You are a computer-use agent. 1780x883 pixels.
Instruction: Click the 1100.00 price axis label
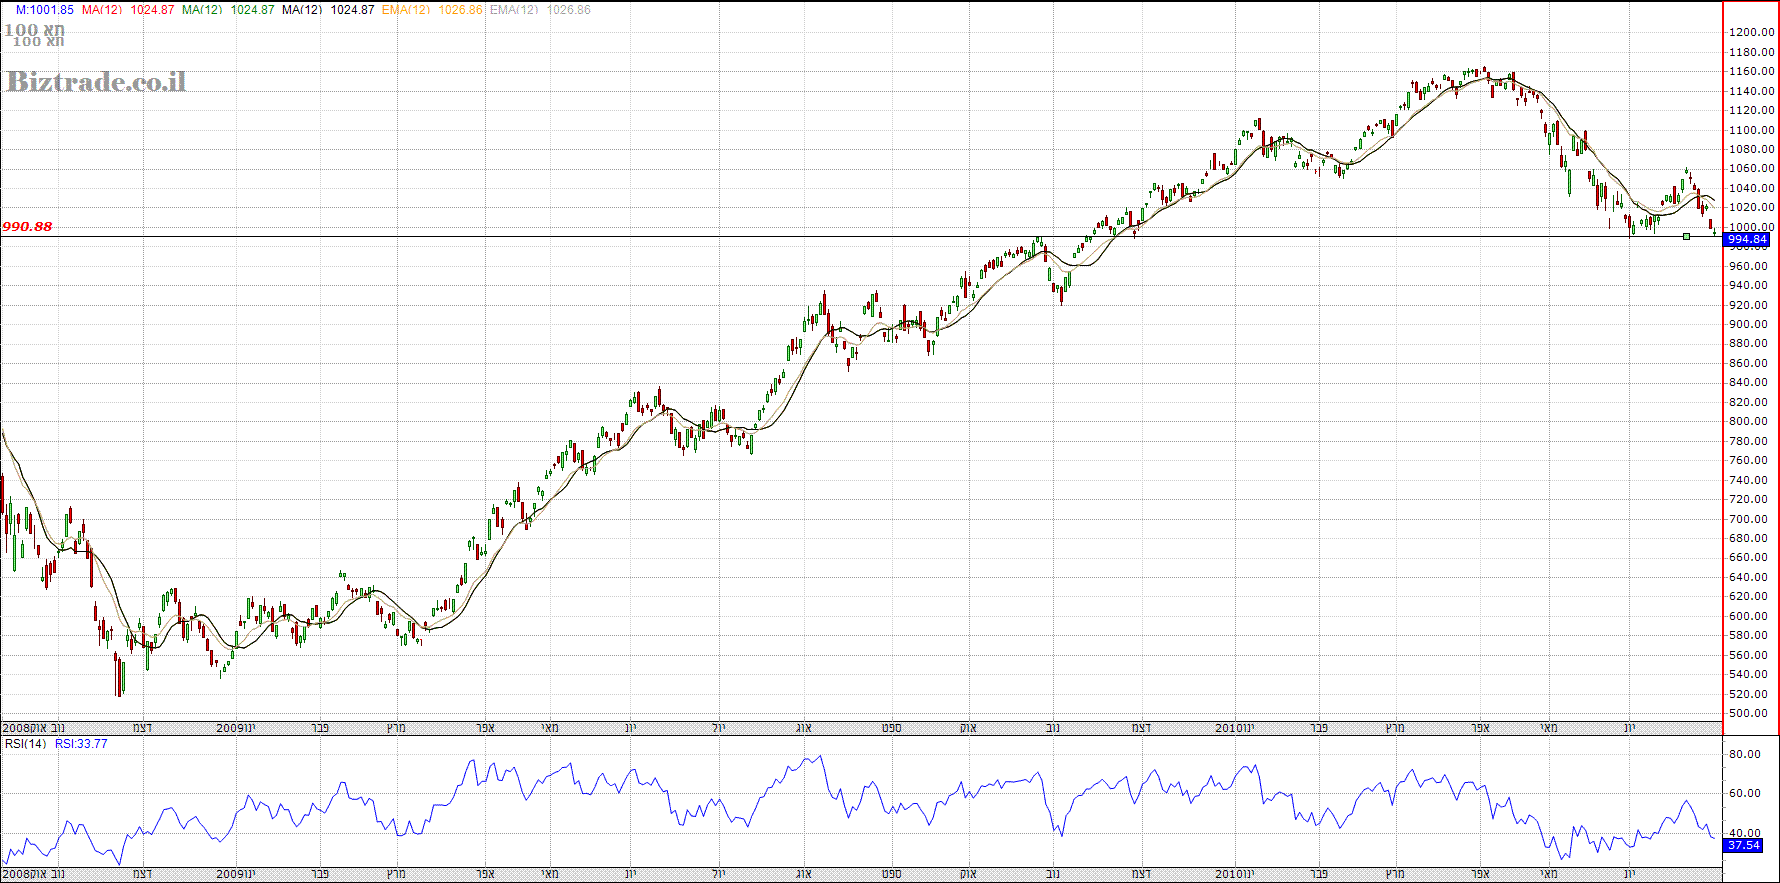click(1752, 130)
